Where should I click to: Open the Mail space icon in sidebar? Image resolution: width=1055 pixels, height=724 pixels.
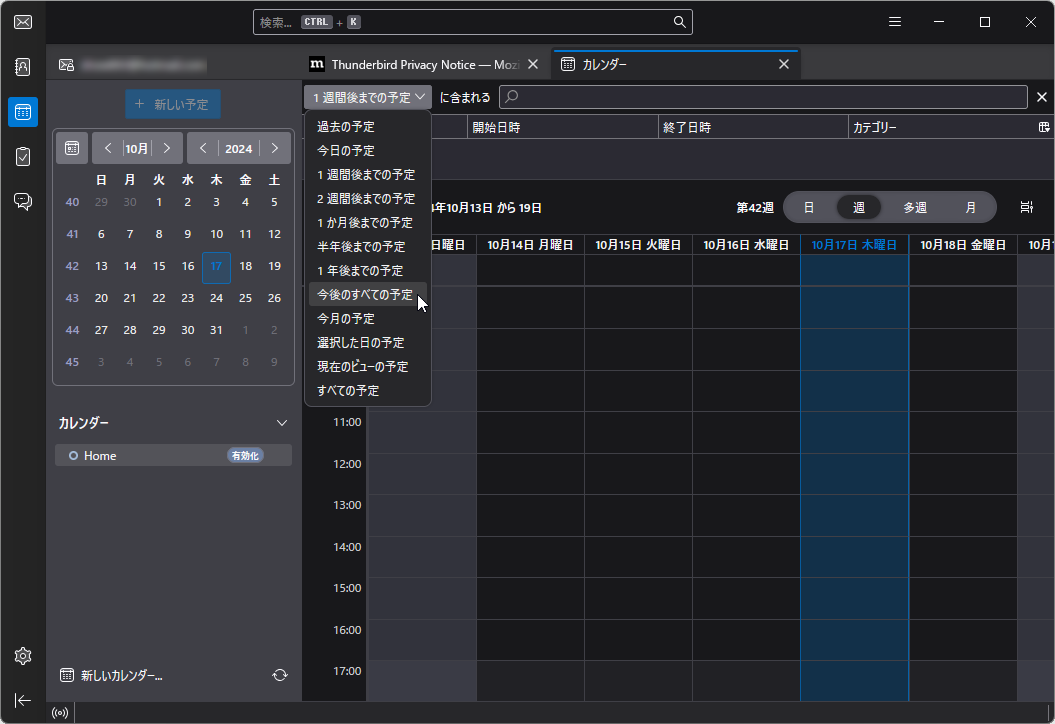23,22
